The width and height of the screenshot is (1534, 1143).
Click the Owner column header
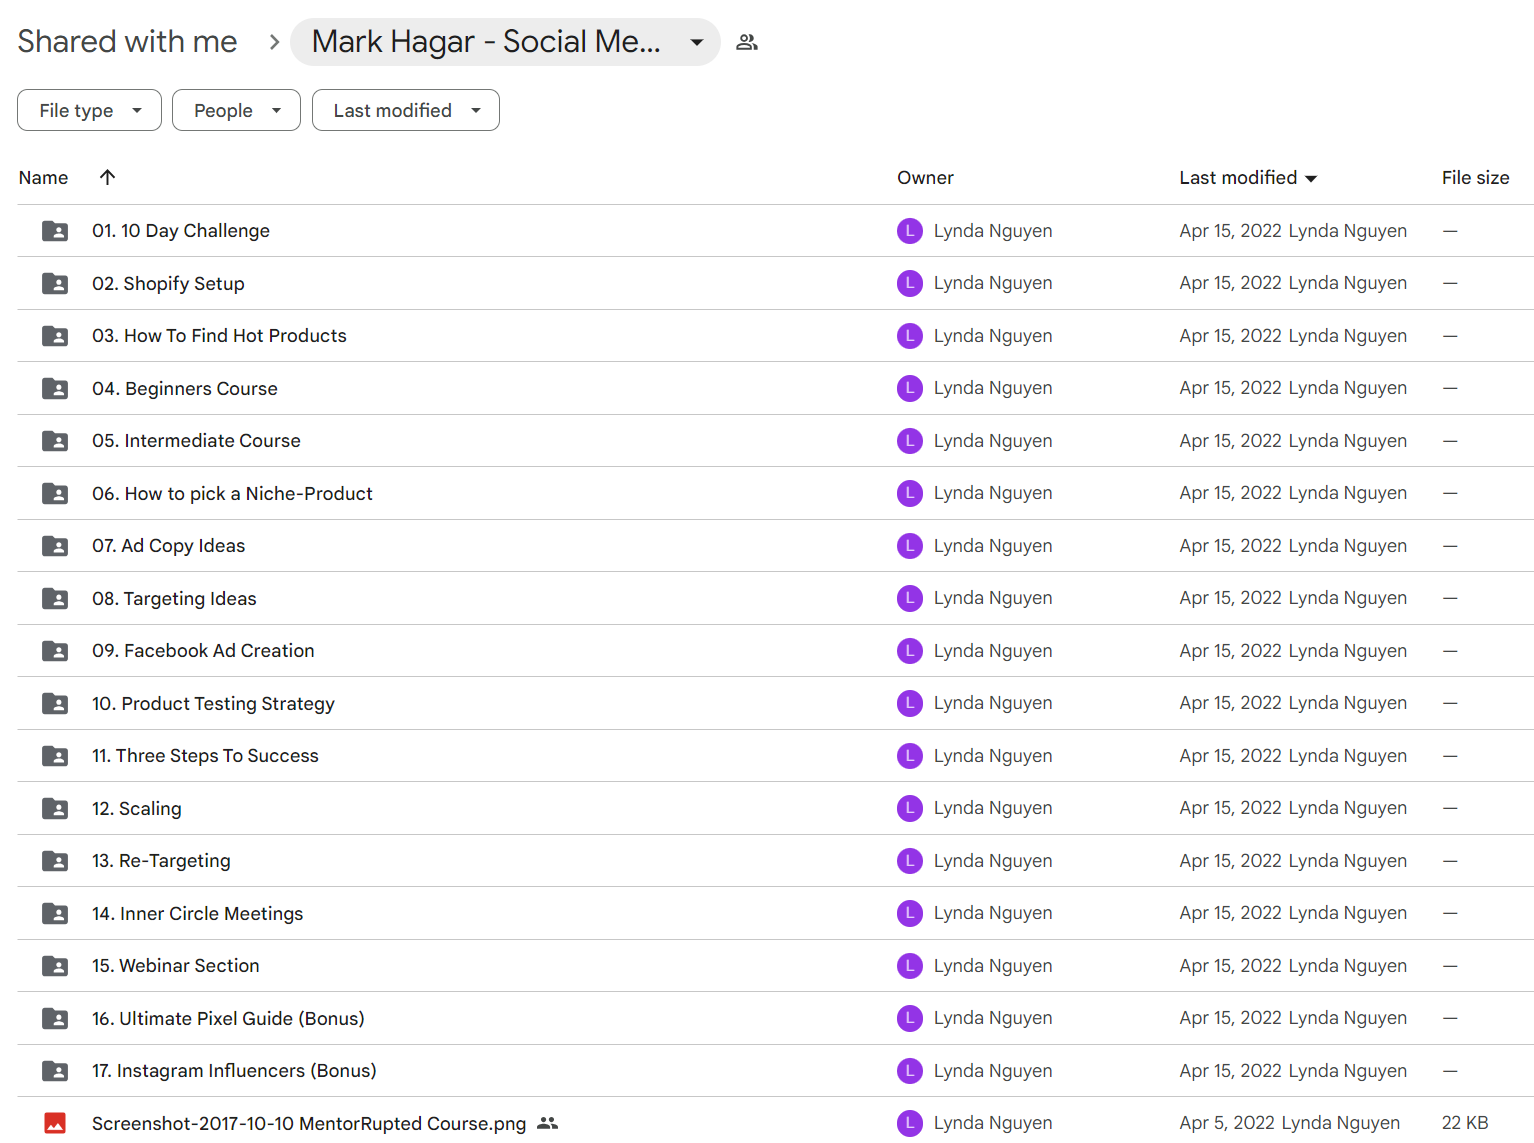click(925, 177)
